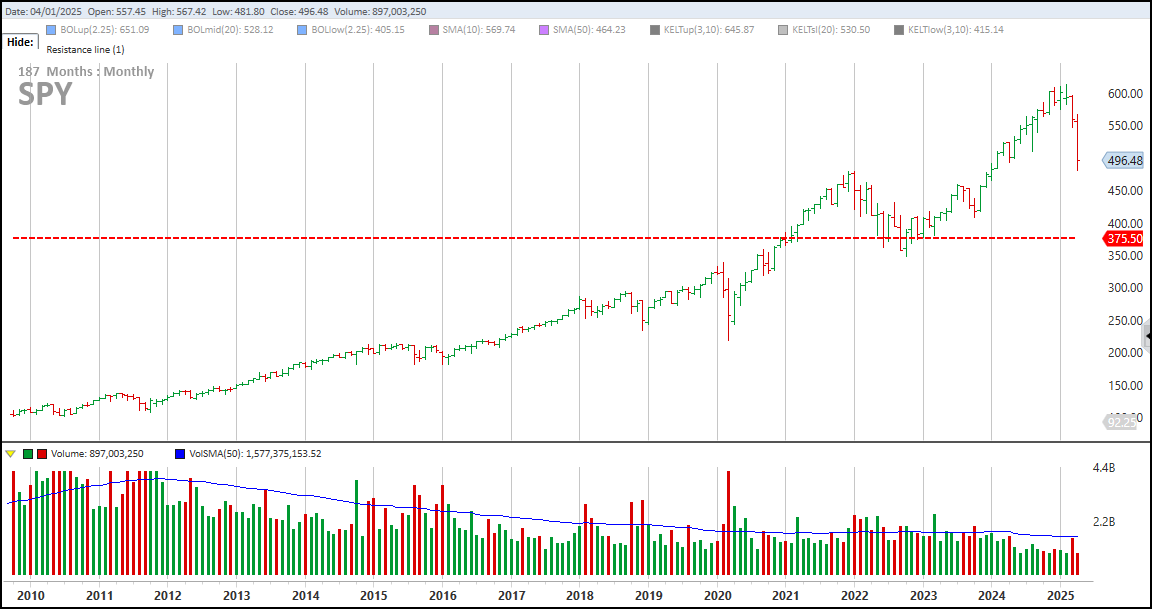This screenshot has height=609, width=1152.
Task: Click the 2020 year label on time axis
Action: [x=717, y=594]
